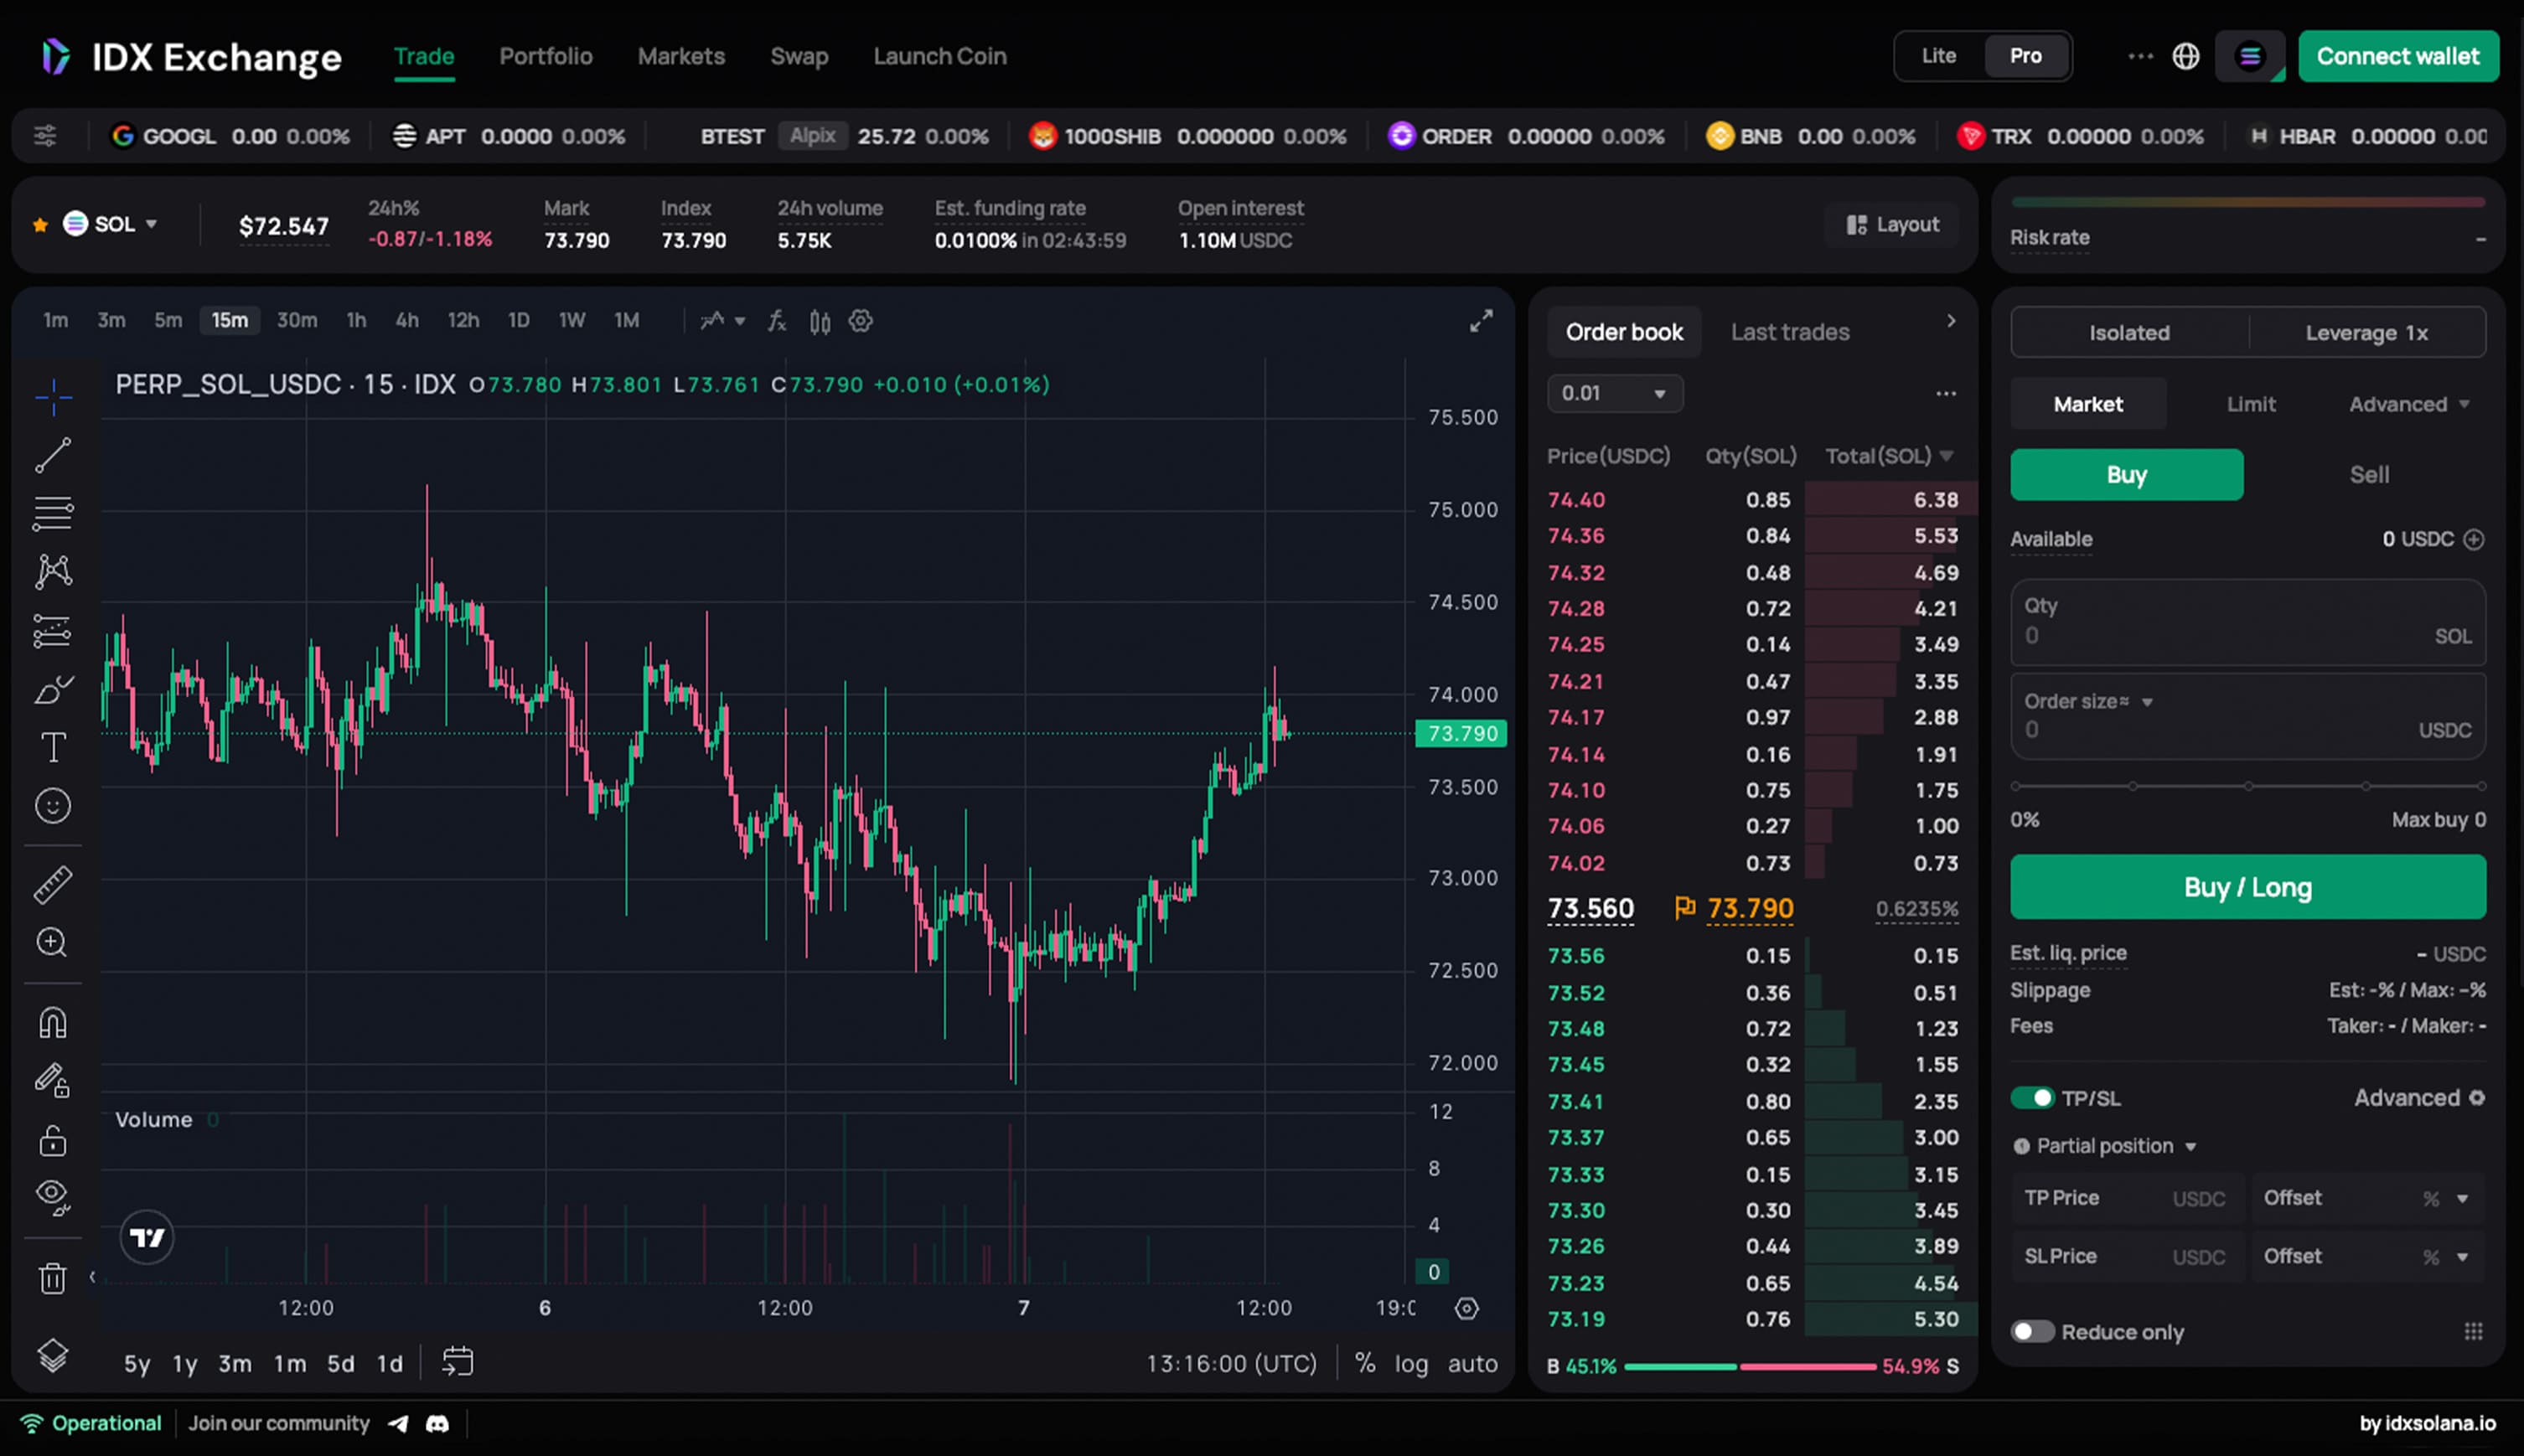Open chart settings gear in toolbar
The width and height of the screenshot is (2524, 1456).
(x=861, y=321)
